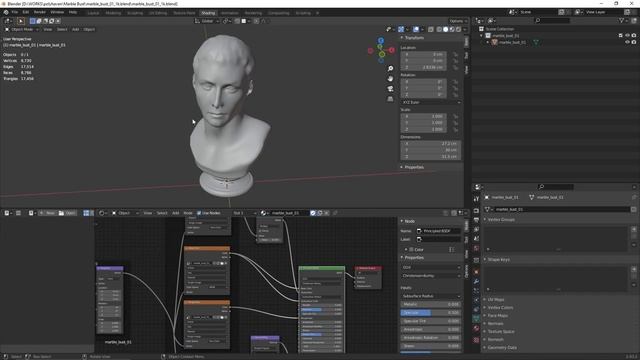Click the node editor type icon
The height and width of the screenshot is (360, 640).
coord(102,213)
